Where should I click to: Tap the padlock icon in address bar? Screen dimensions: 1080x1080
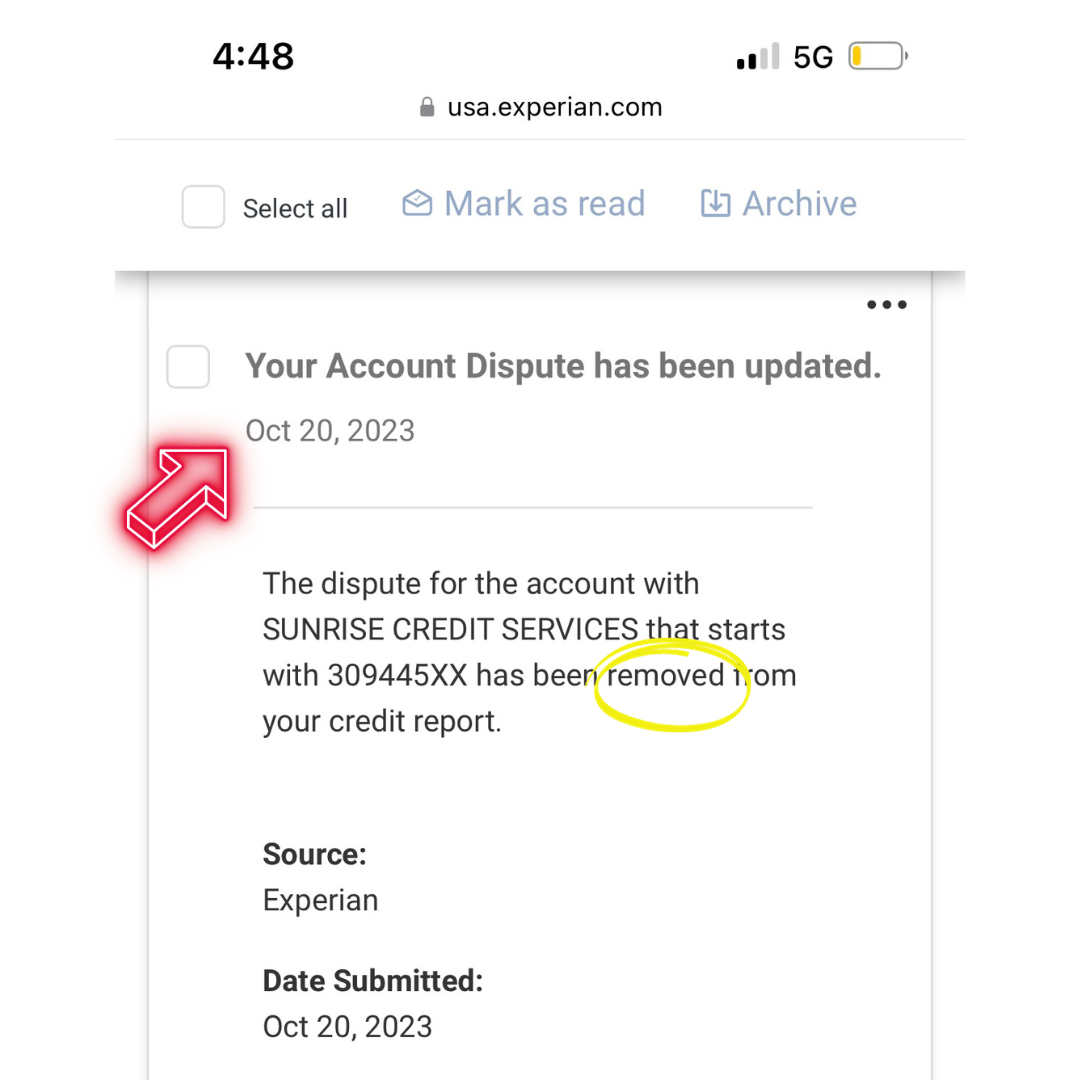point(427,107)
